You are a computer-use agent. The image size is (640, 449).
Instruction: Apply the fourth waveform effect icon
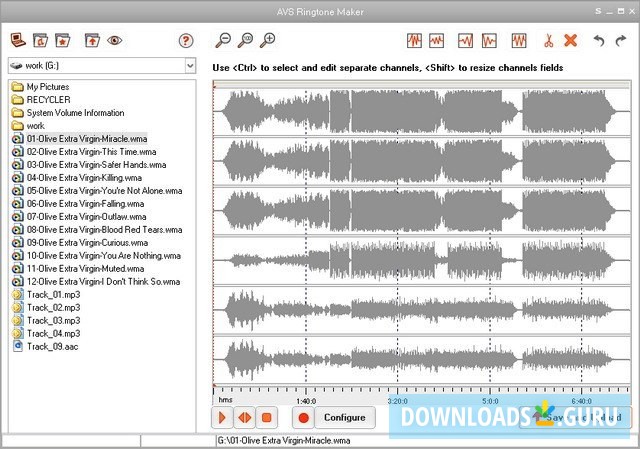489,40
